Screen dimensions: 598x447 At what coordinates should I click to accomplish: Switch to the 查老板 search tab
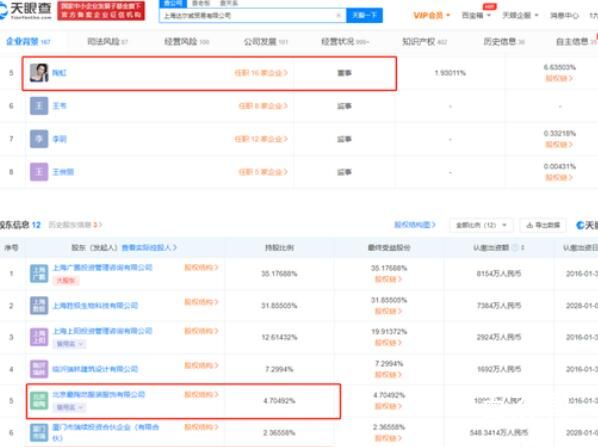coord(201,3)
